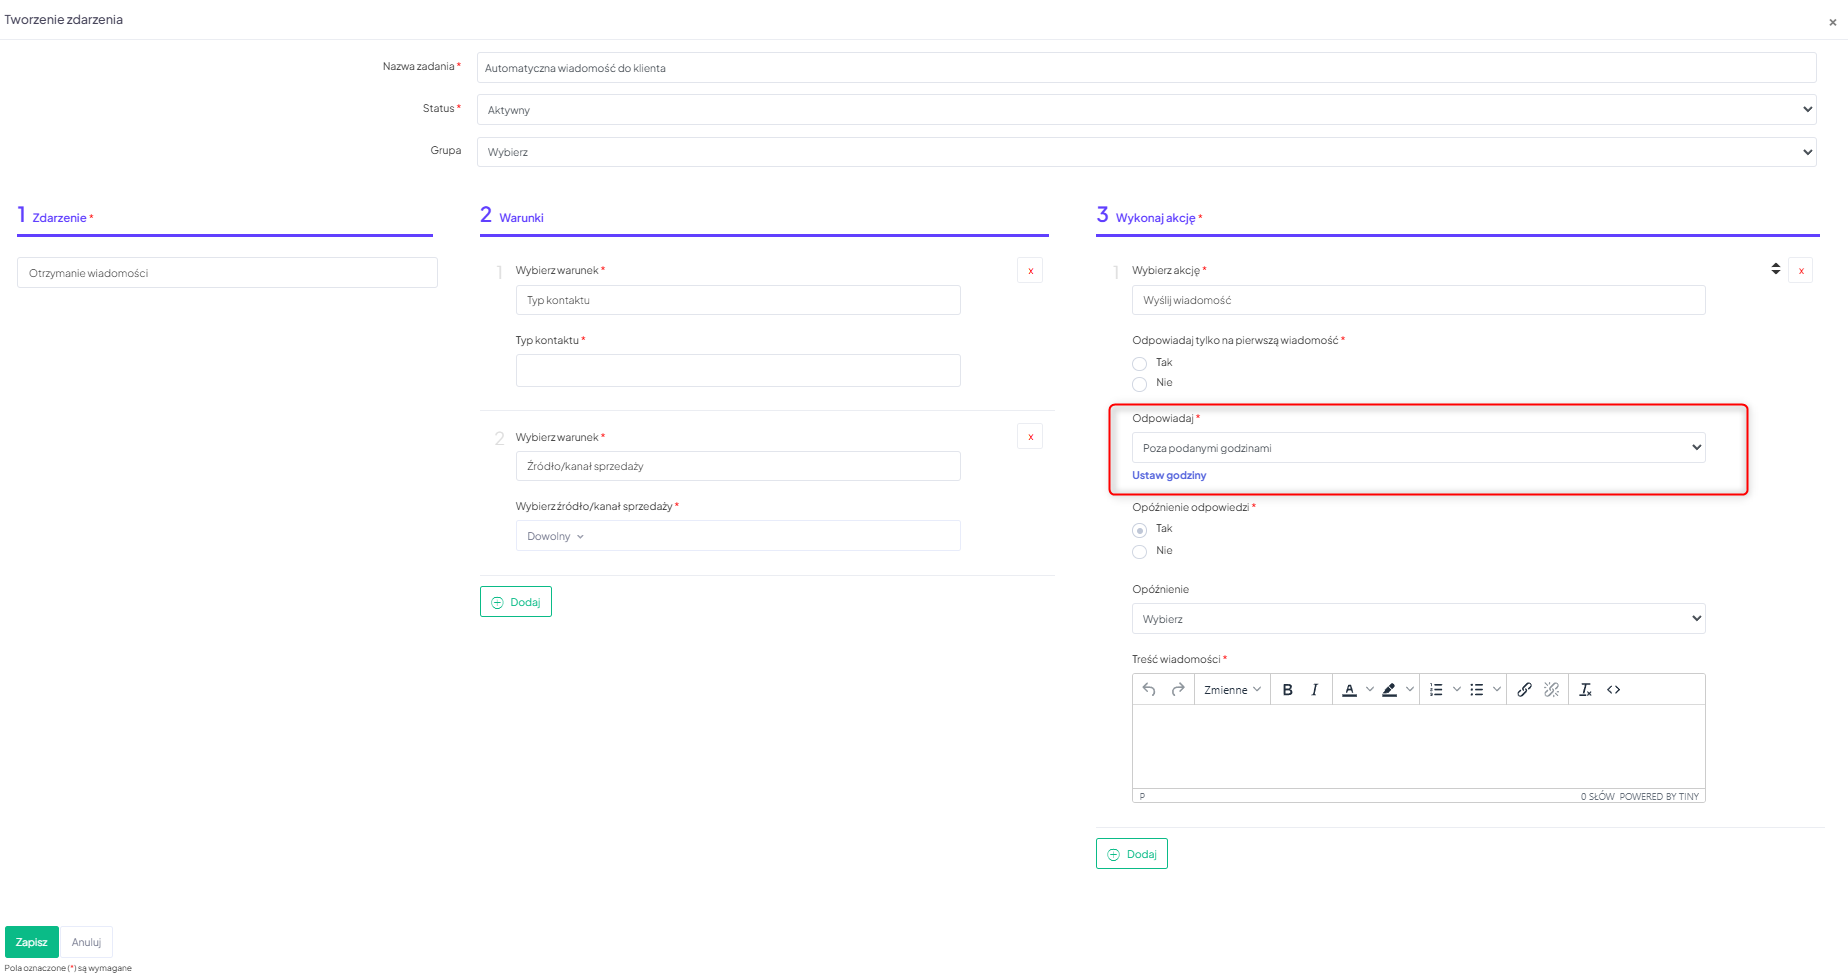Open the Dowolny sales channel selector

pyautogui.click(x=556, y=537)
